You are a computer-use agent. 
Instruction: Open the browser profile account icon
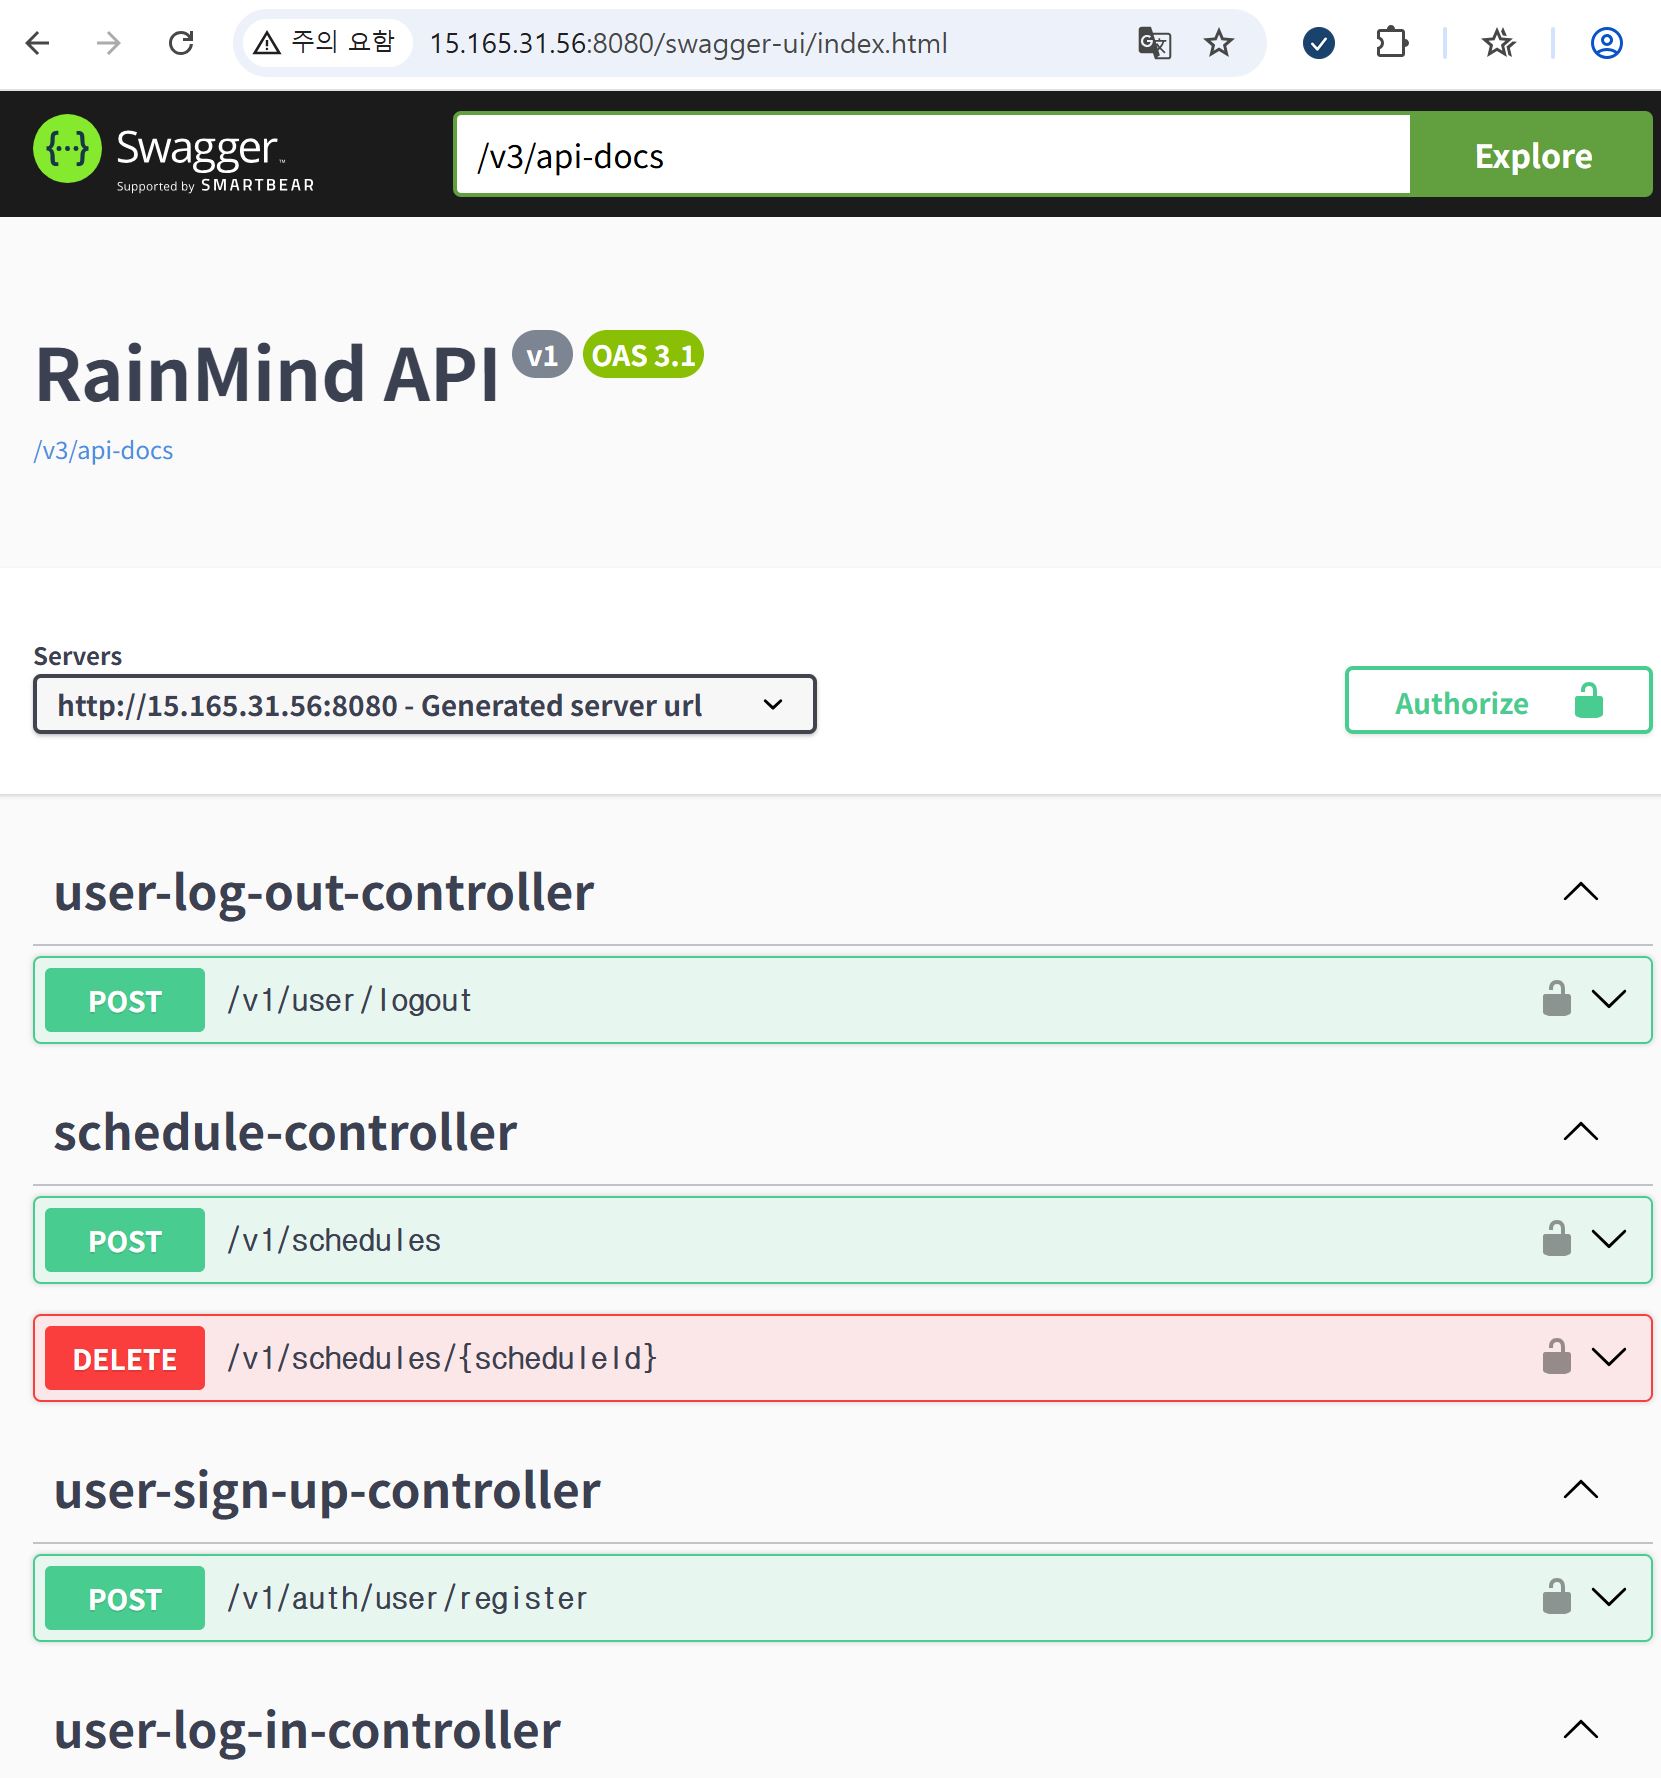(1606, 43)
